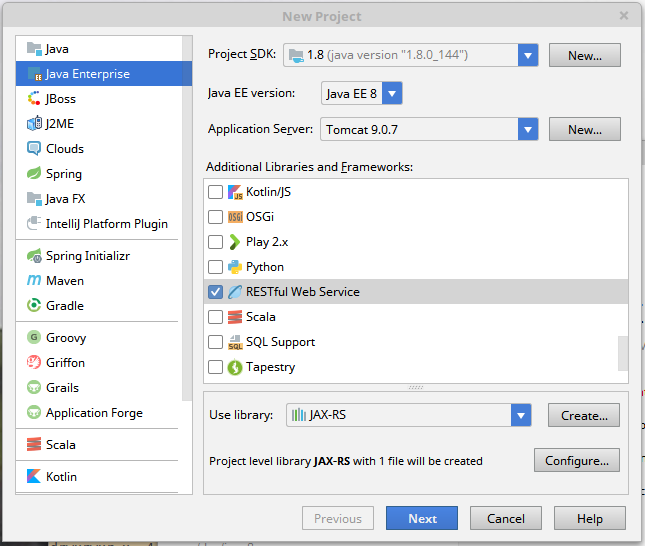Click the Java FX folder icon
Image resolution: width=645 pixels, height=546 pixels.
(x=34, y=199)
